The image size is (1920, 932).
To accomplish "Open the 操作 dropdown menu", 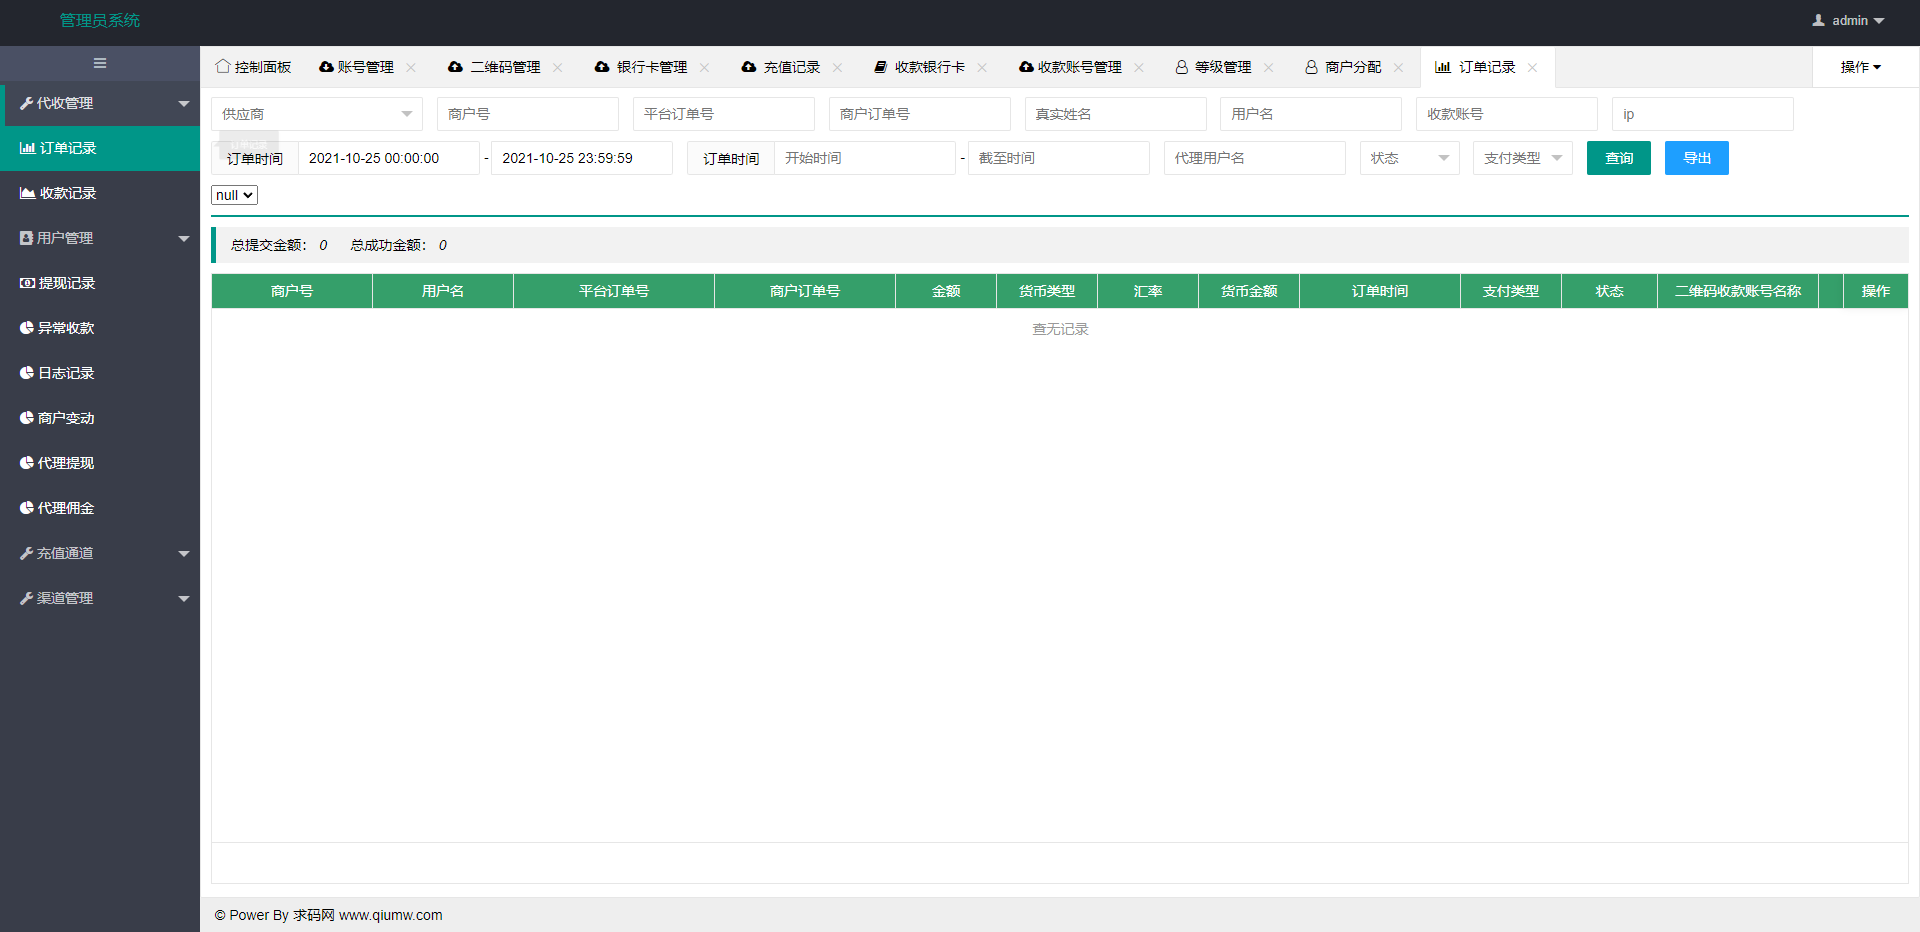I will (x=1861, y=67).
